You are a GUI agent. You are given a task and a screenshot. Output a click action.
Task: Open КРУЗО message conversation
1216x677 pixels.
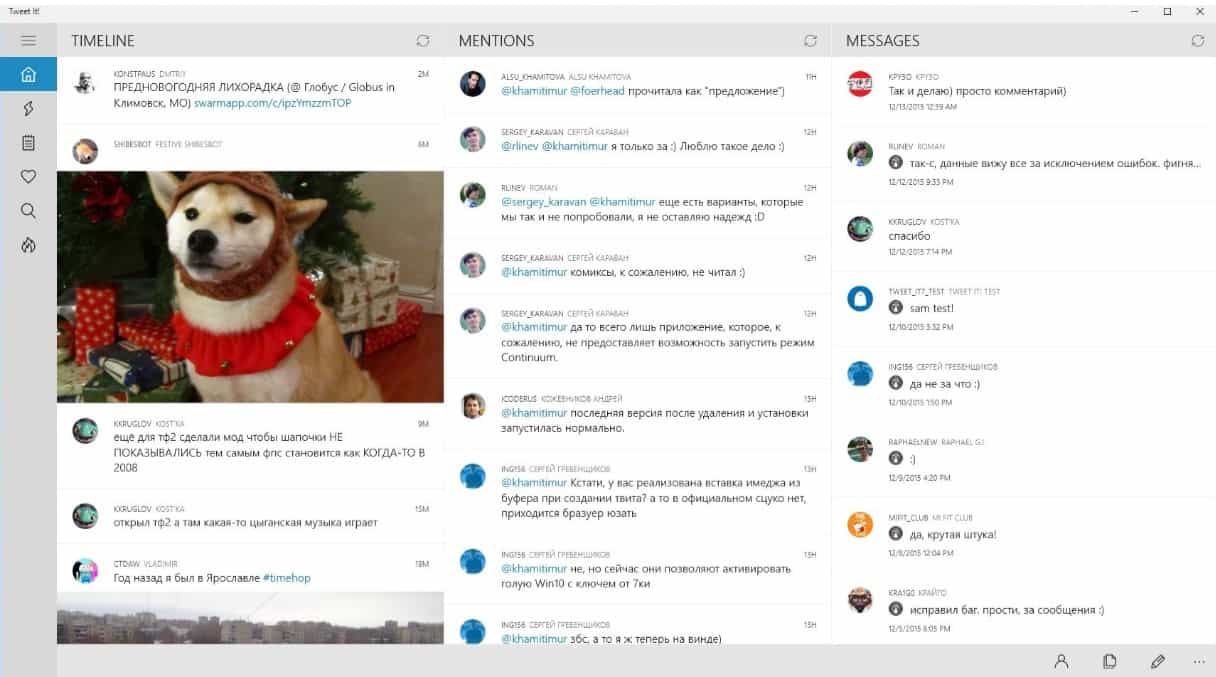pyautogui.click(x=1023, y=91)
